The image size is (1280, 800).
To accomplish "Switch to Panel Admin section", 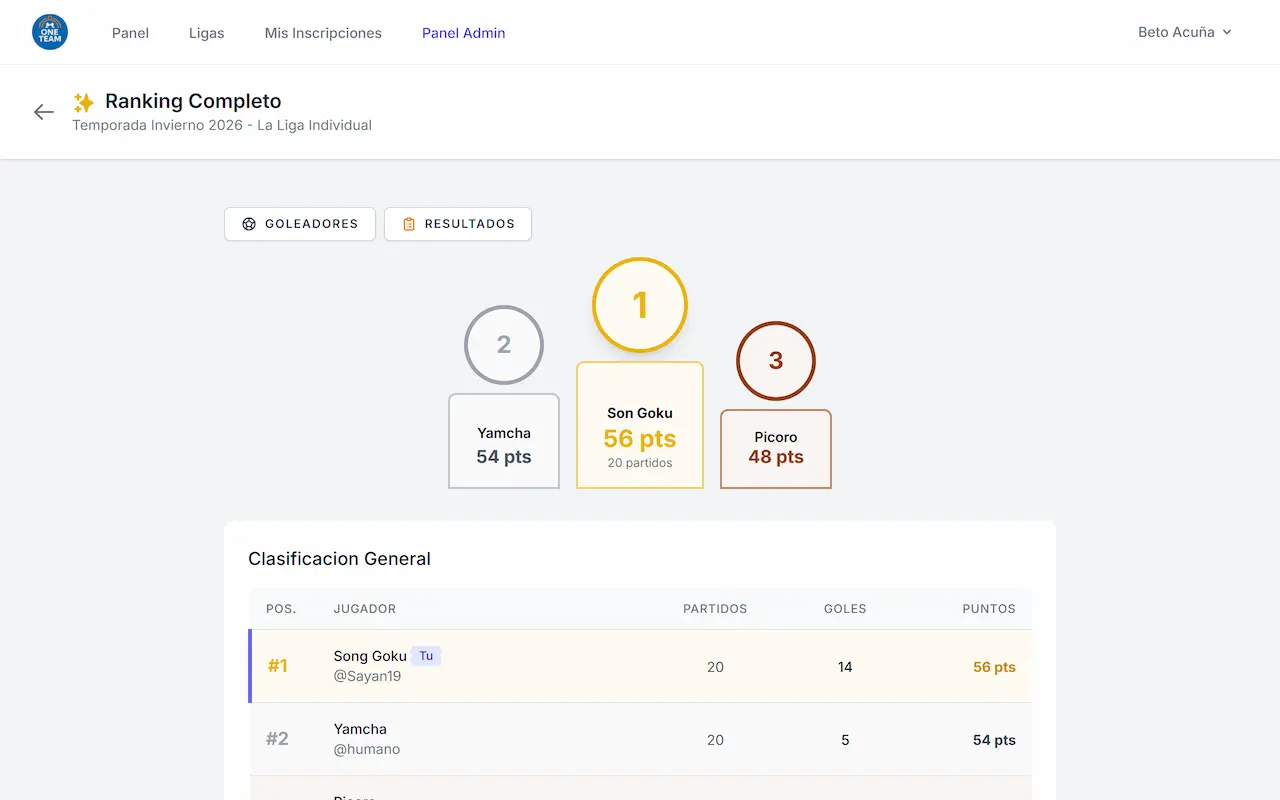I will [463, 33].
